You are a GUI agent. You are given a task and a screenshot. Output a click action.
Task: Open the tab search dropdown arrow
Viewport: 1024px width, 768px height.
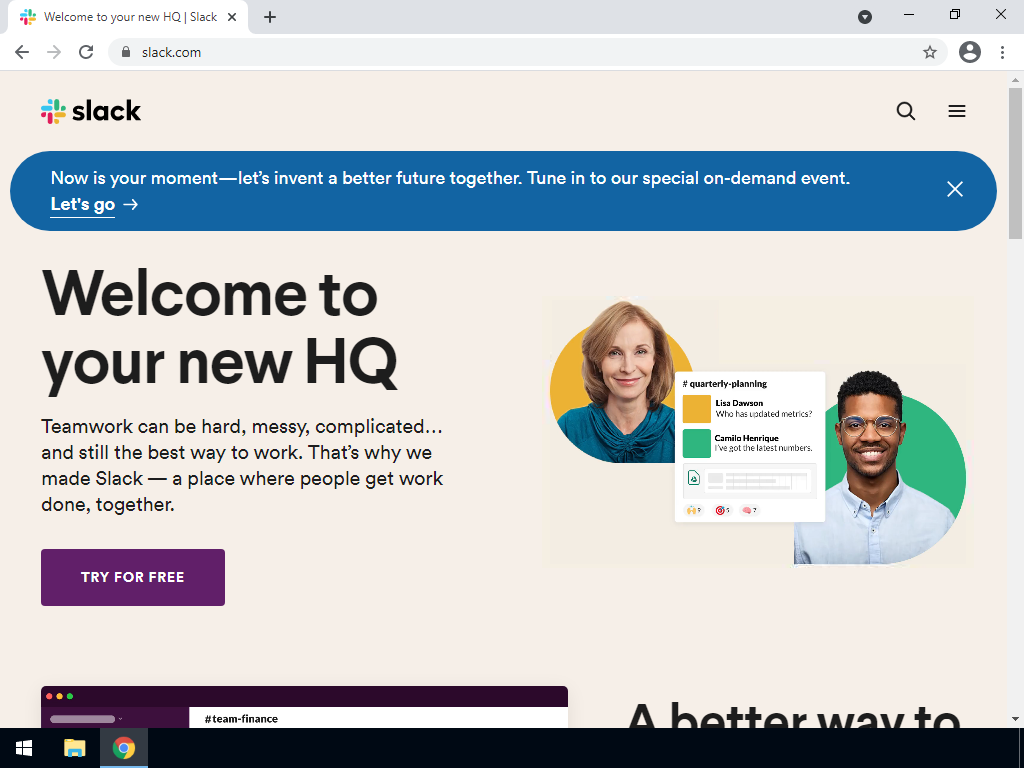[x=865, y=17]
